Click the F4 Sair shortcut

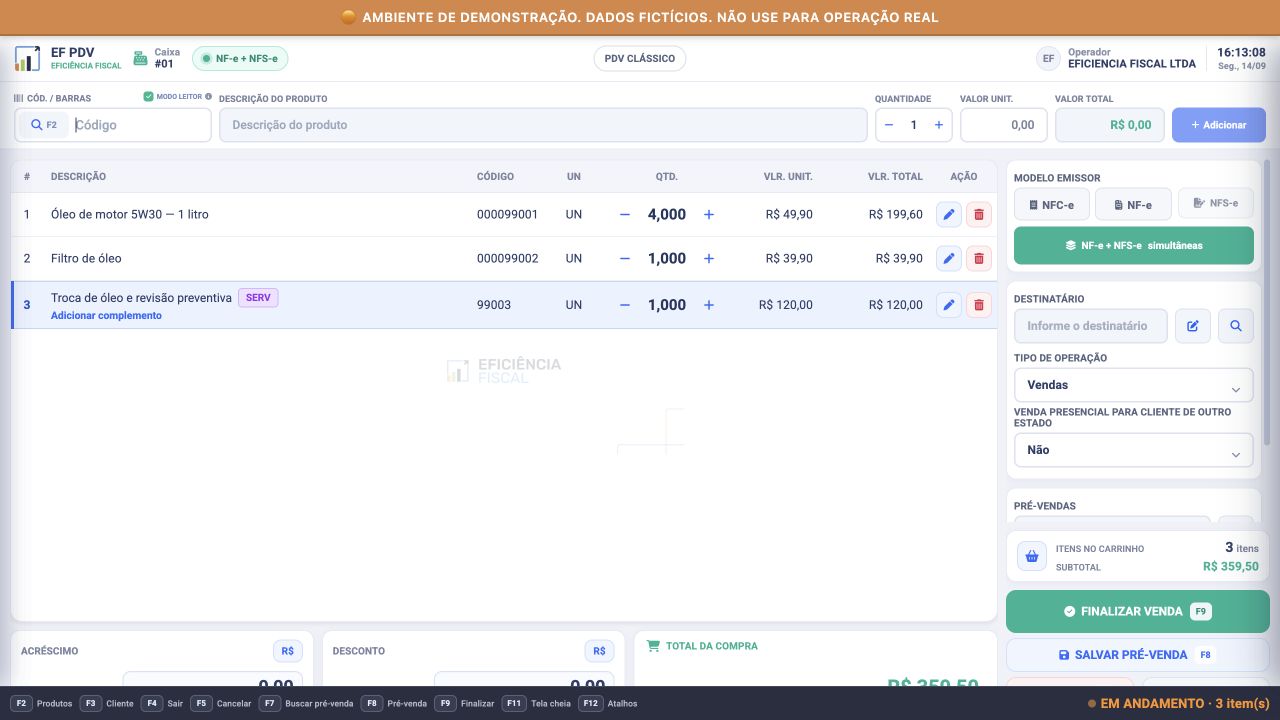click(162, 703)
